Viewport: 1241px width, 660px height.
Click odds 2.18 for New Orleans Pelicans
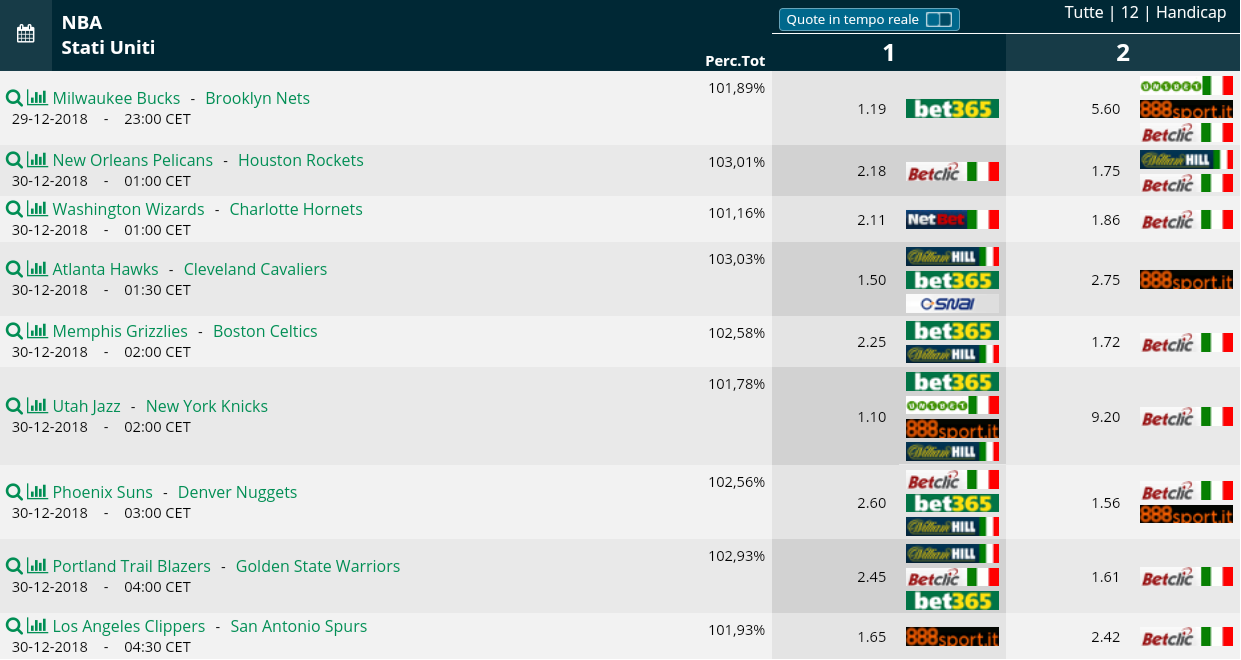click(872, 171)
